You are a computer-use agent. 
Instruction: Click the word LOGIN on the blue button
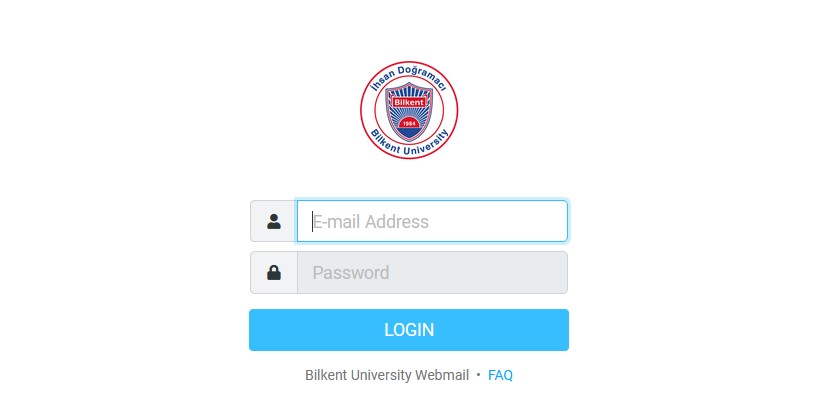coord(409,330)
